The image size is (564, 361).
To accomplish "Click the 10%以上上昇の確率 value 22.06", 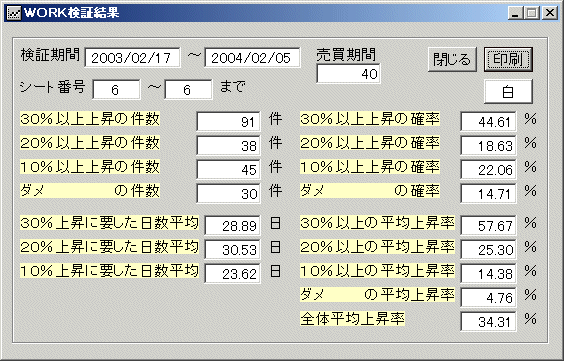I will click(x=488, y=169).
